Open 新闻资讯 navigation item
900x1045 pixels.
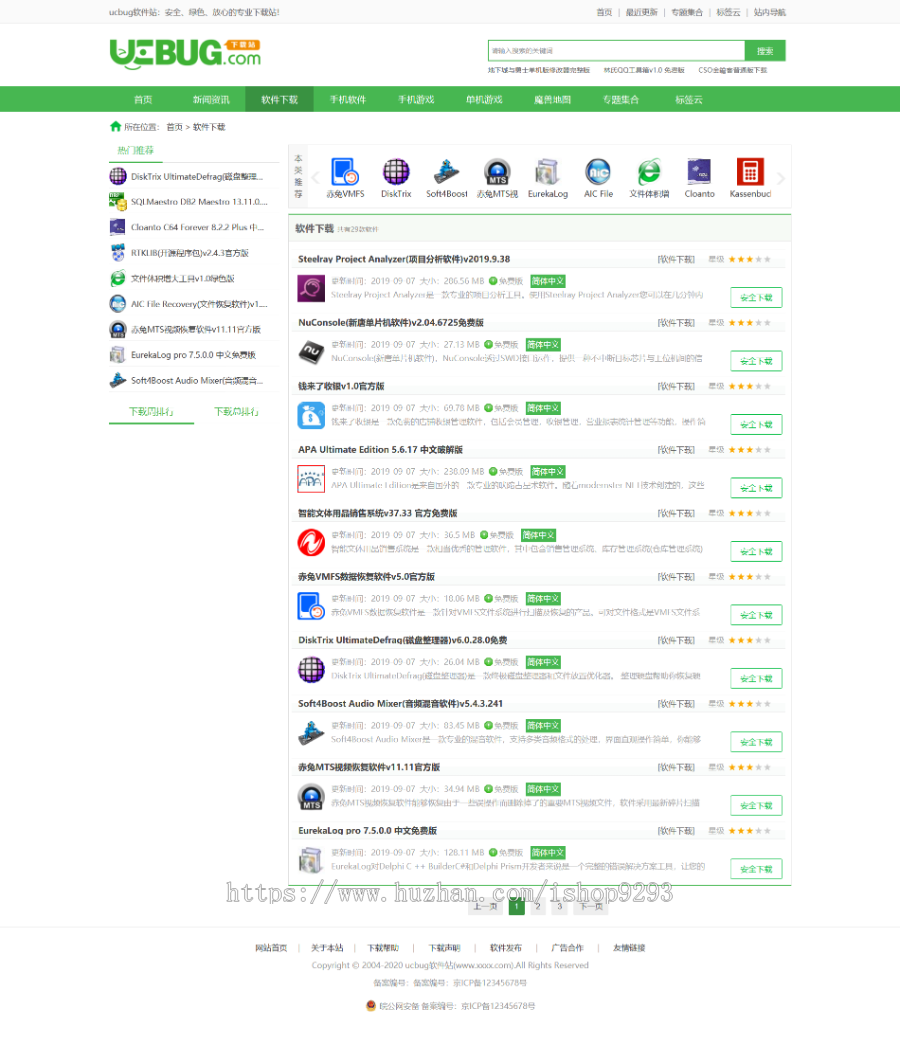(211, 99)
